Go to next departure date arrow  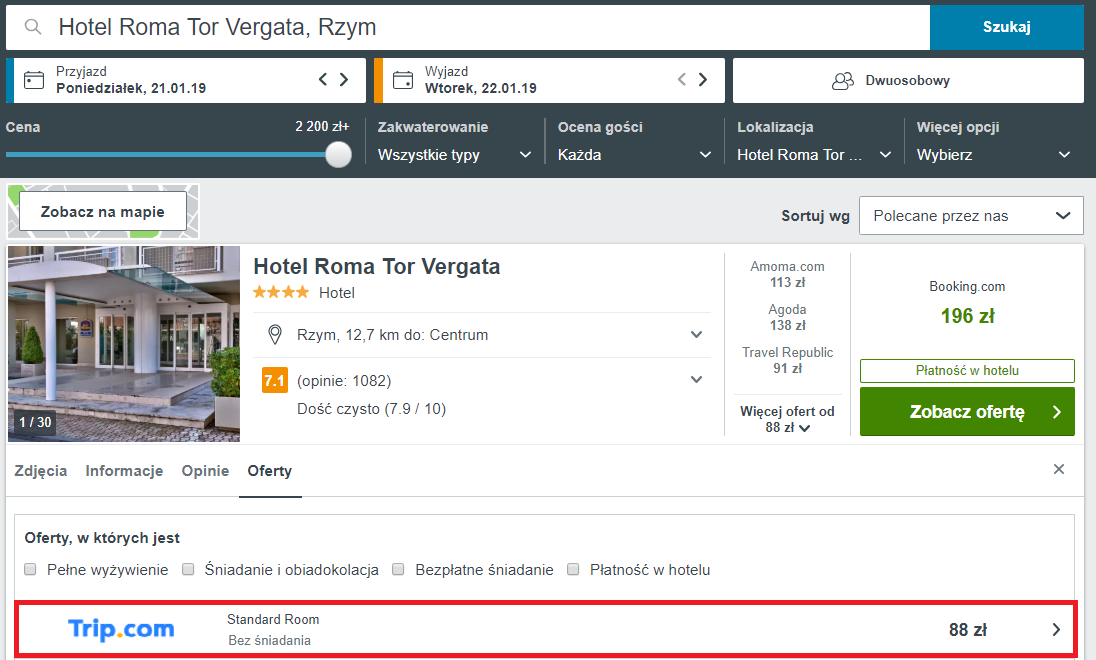(703, 79)
